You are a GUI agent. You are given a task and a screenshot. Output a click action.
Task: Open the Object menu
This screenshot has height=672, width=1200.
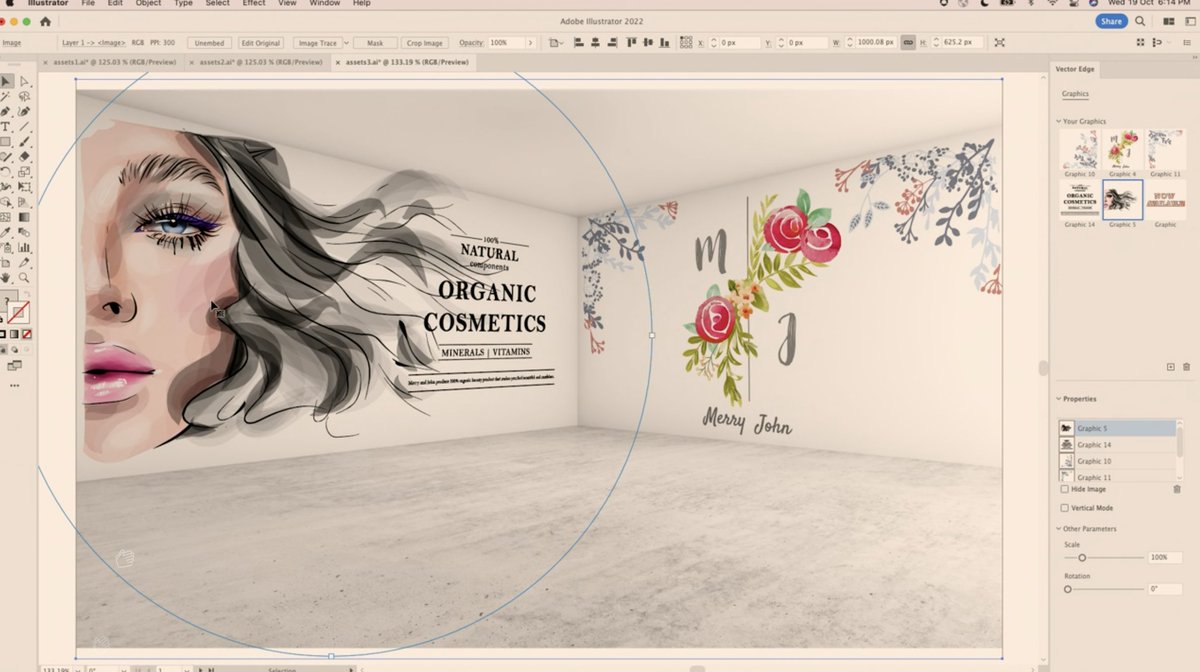(x=148, y=4)
